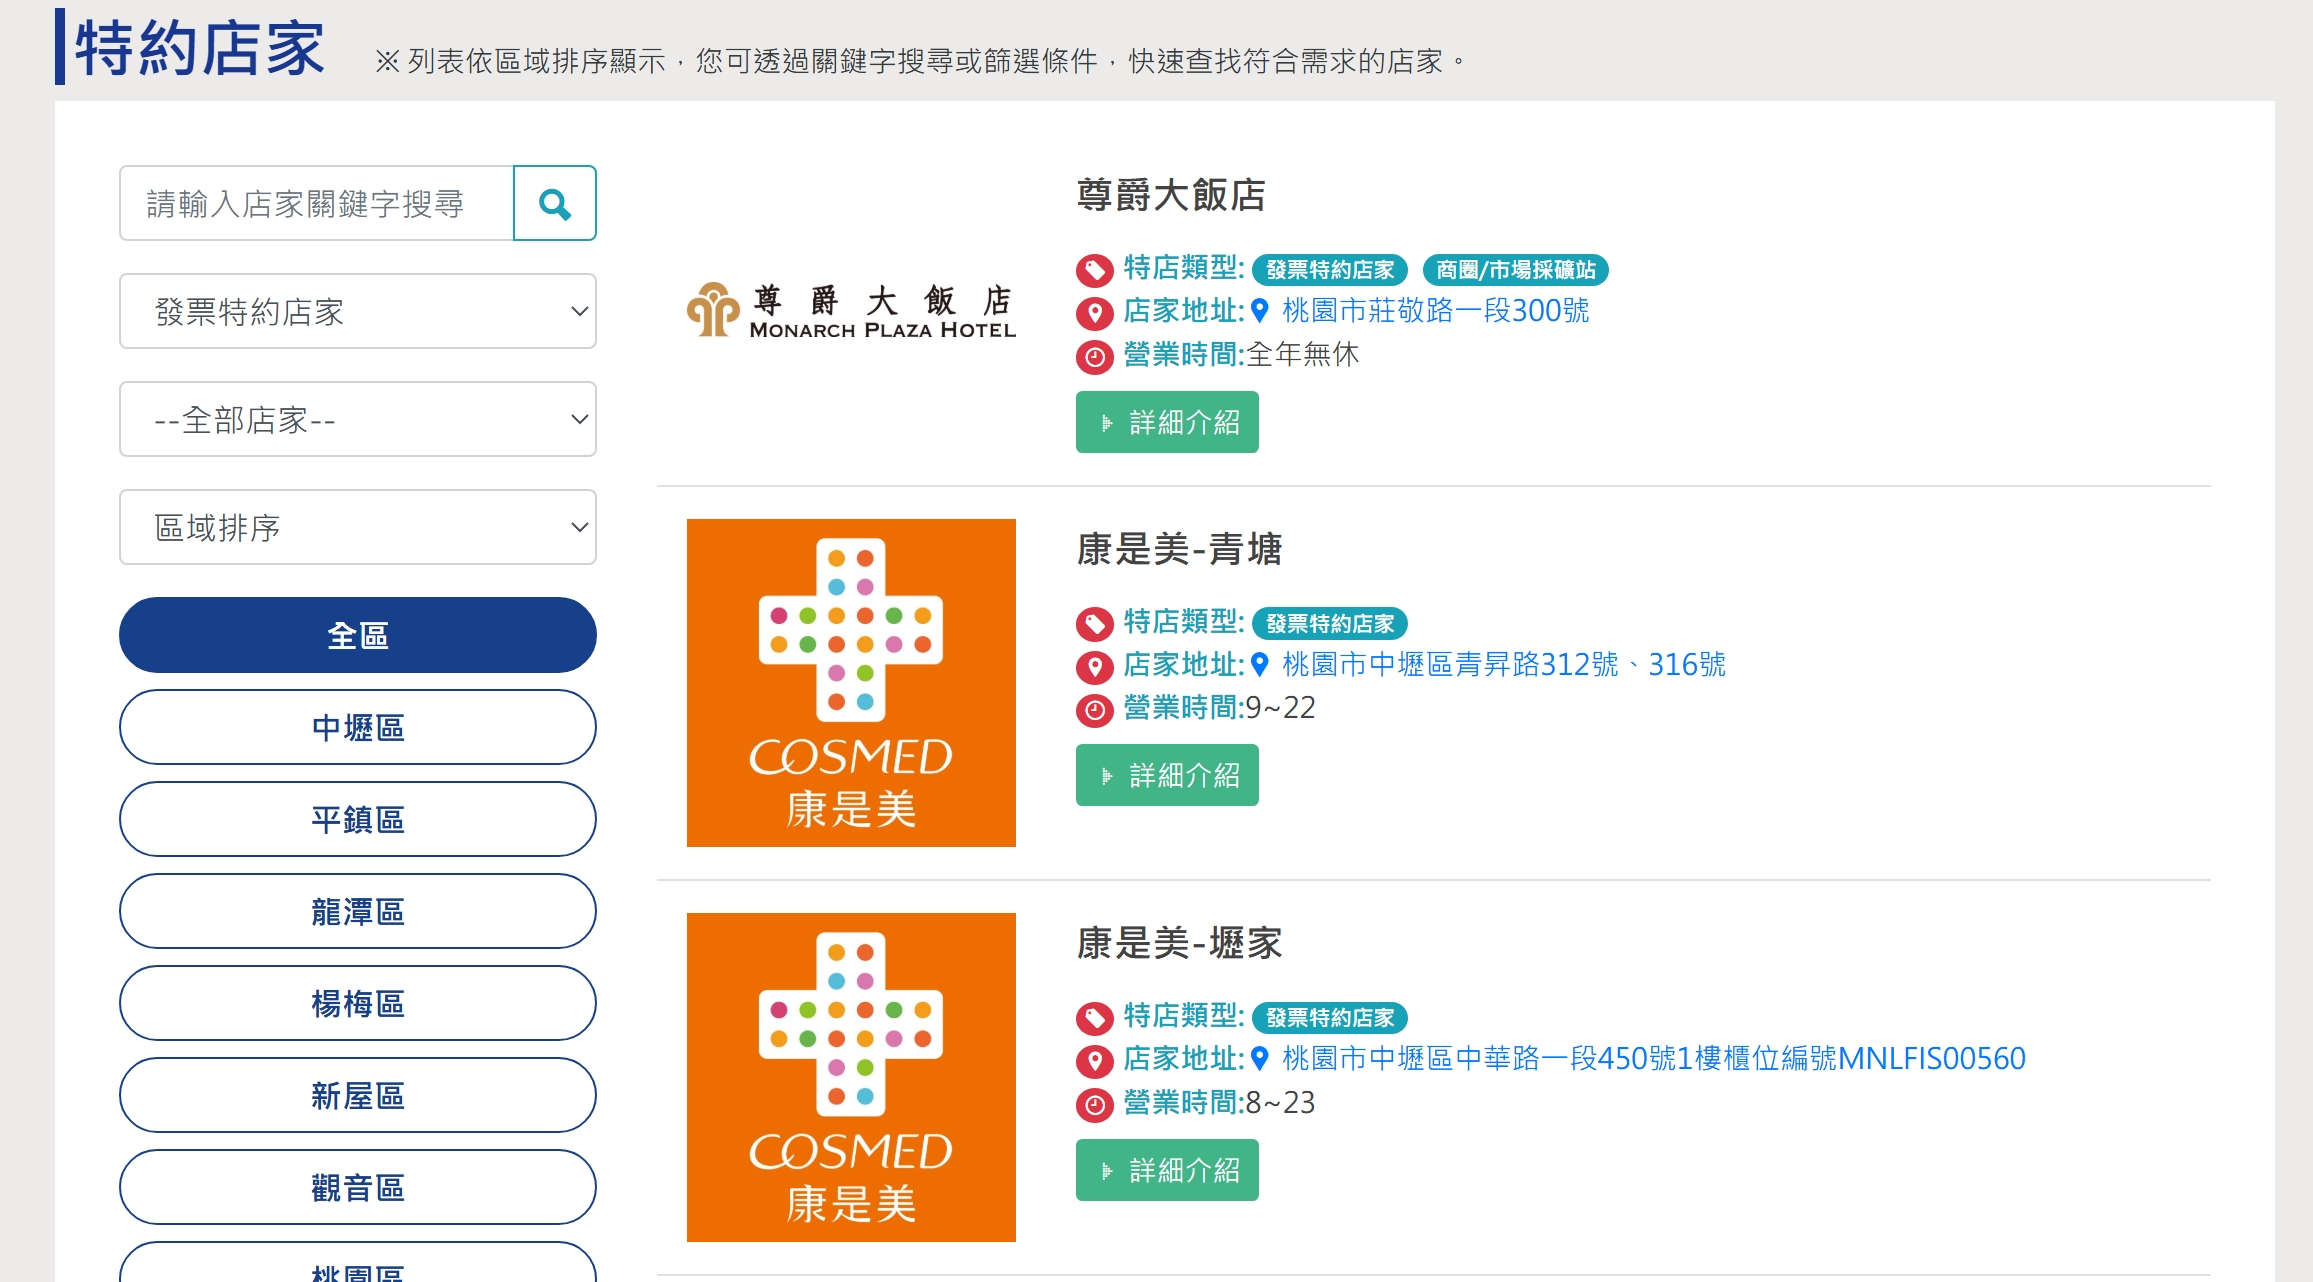Filter stores by 平鎮區
This screenshot has width=2313, height=1282.
click(358, 819)
